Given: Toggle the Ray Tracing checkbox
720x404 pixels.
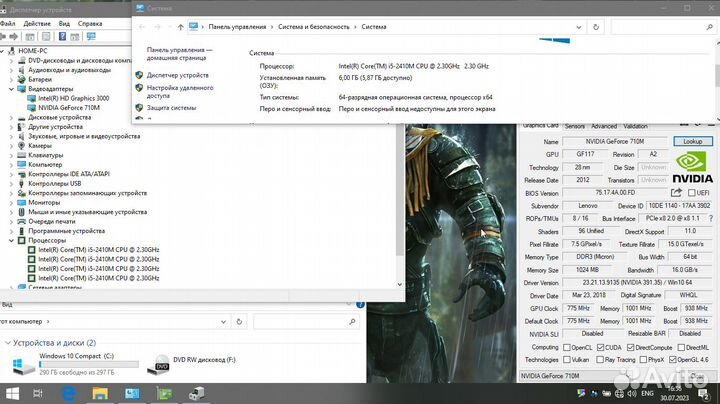Looking at the screenshot, I should coord(600,360).
